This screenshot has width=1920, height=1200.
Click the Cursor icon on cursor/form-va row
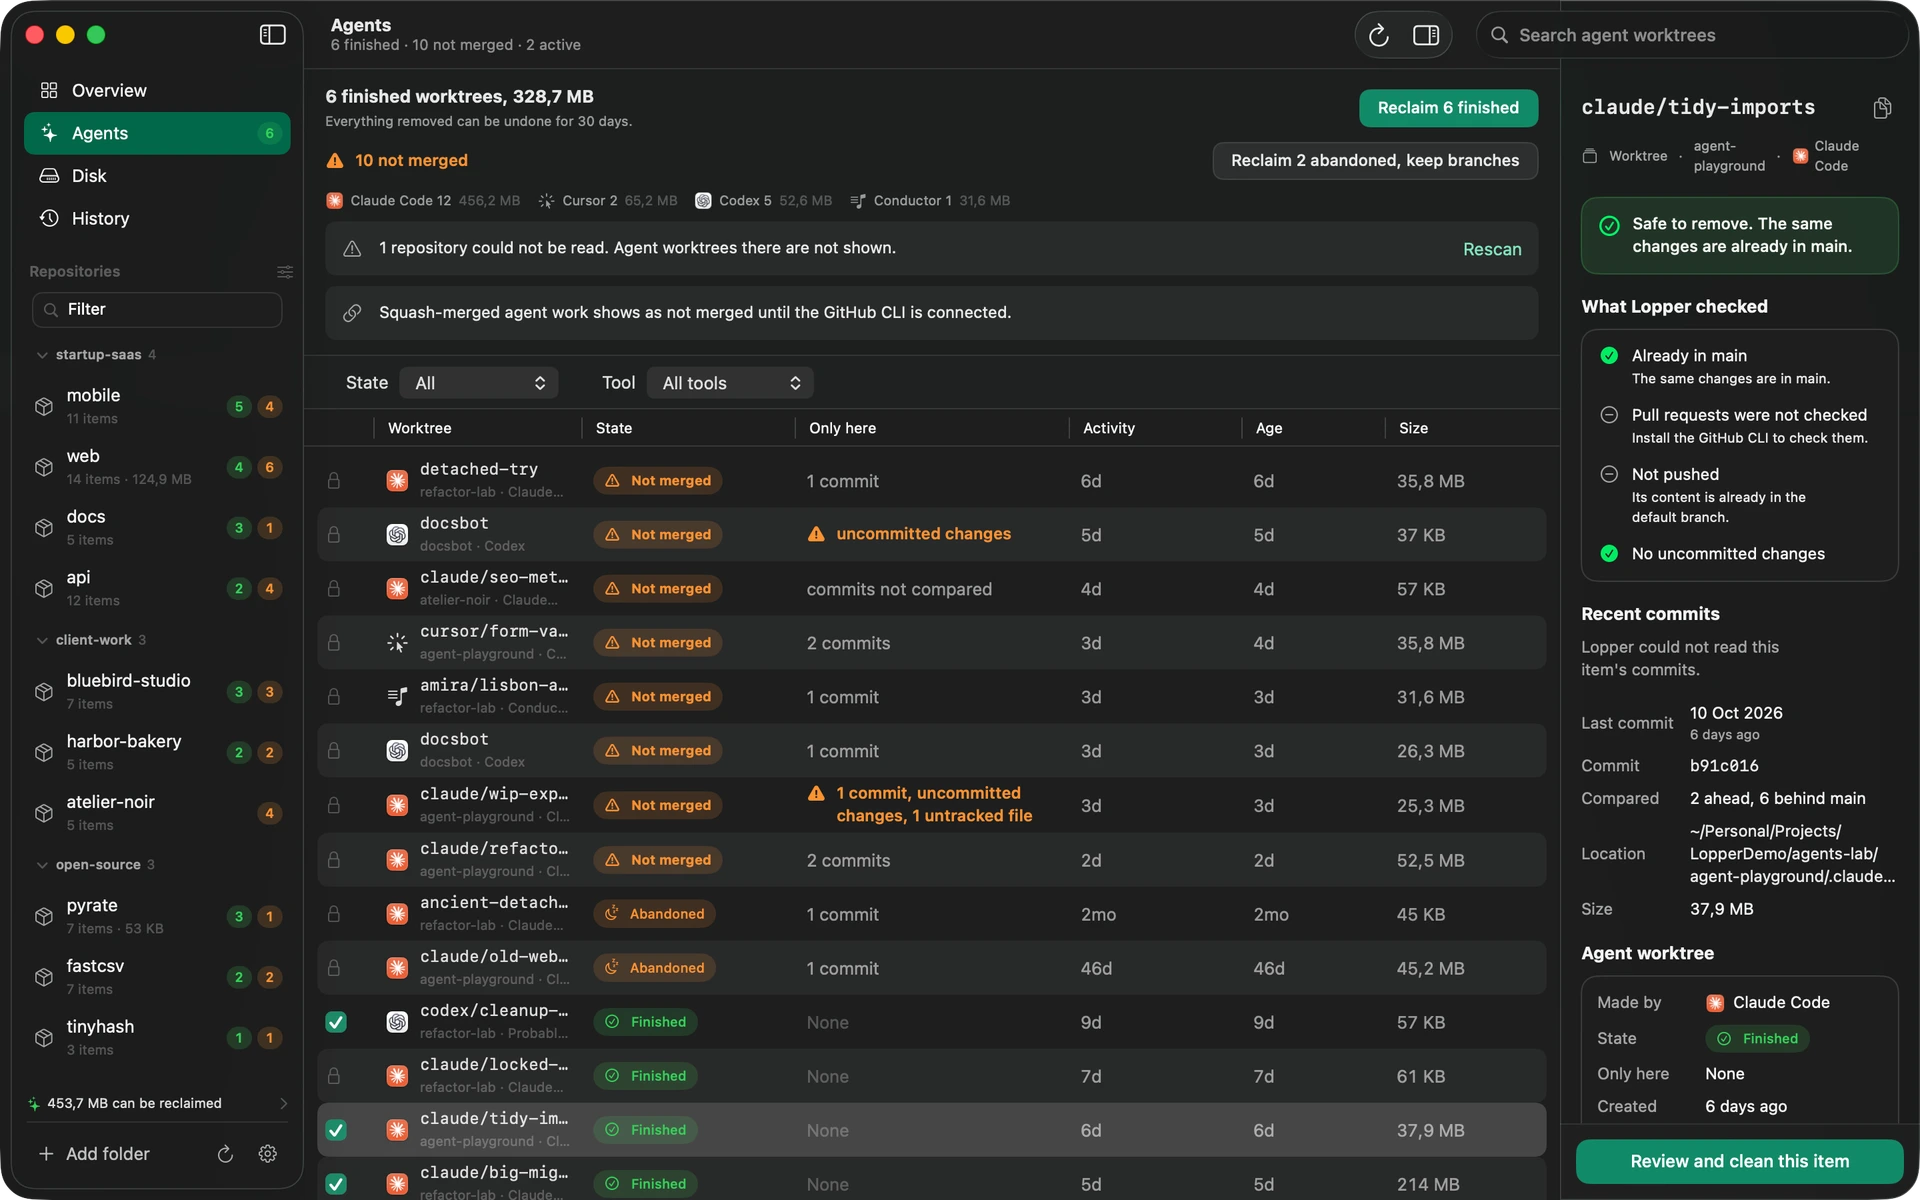pyautogui.click(x=397, y=643)
